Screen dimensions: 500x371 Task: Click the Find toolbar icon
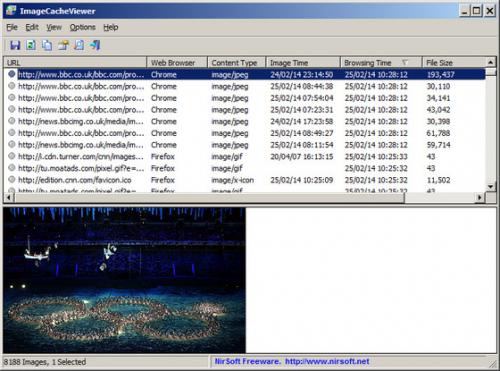point(79,45)
